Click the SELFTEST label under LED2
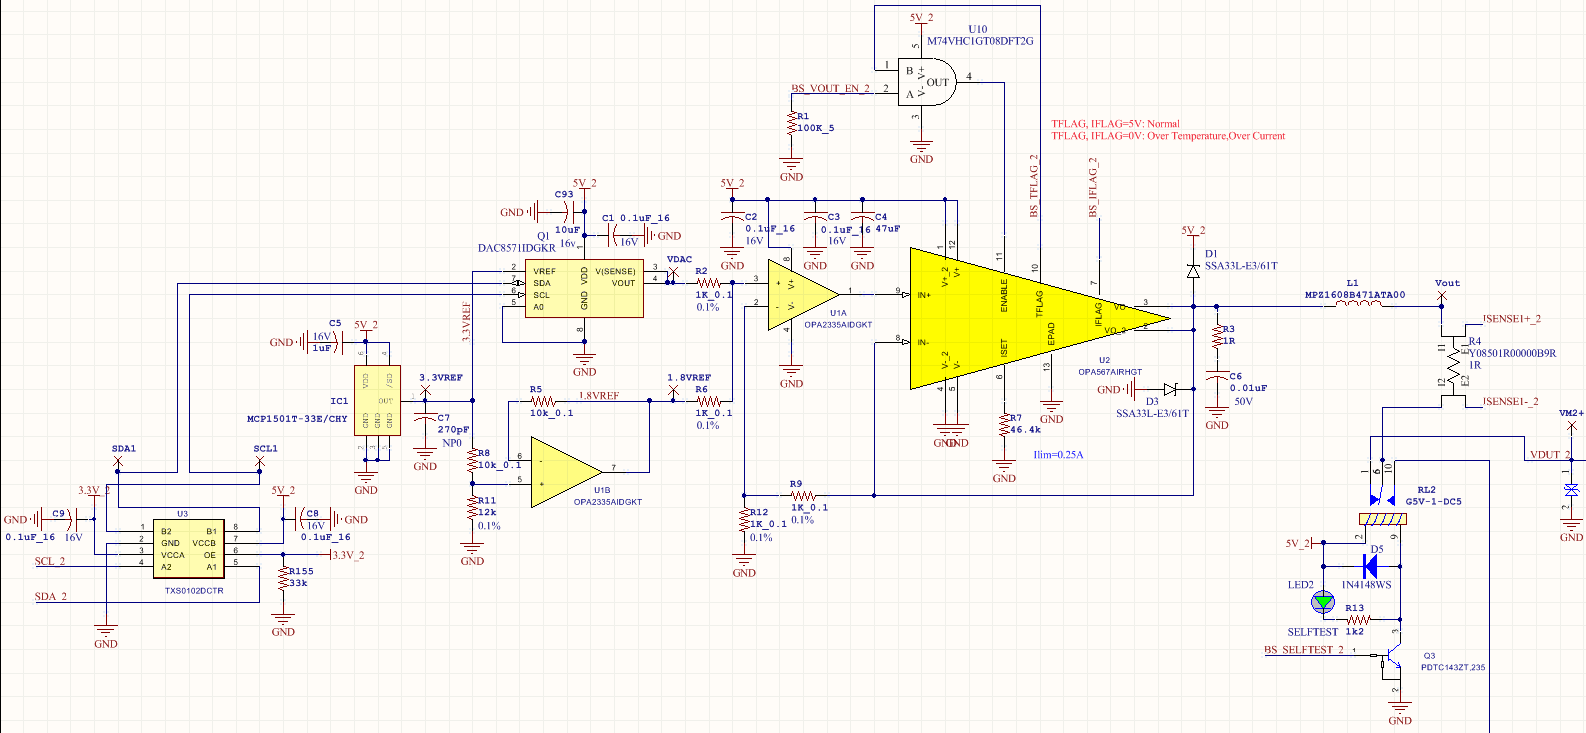The height and width of the screenshot is (733, 1586). tap(1312, 632)
